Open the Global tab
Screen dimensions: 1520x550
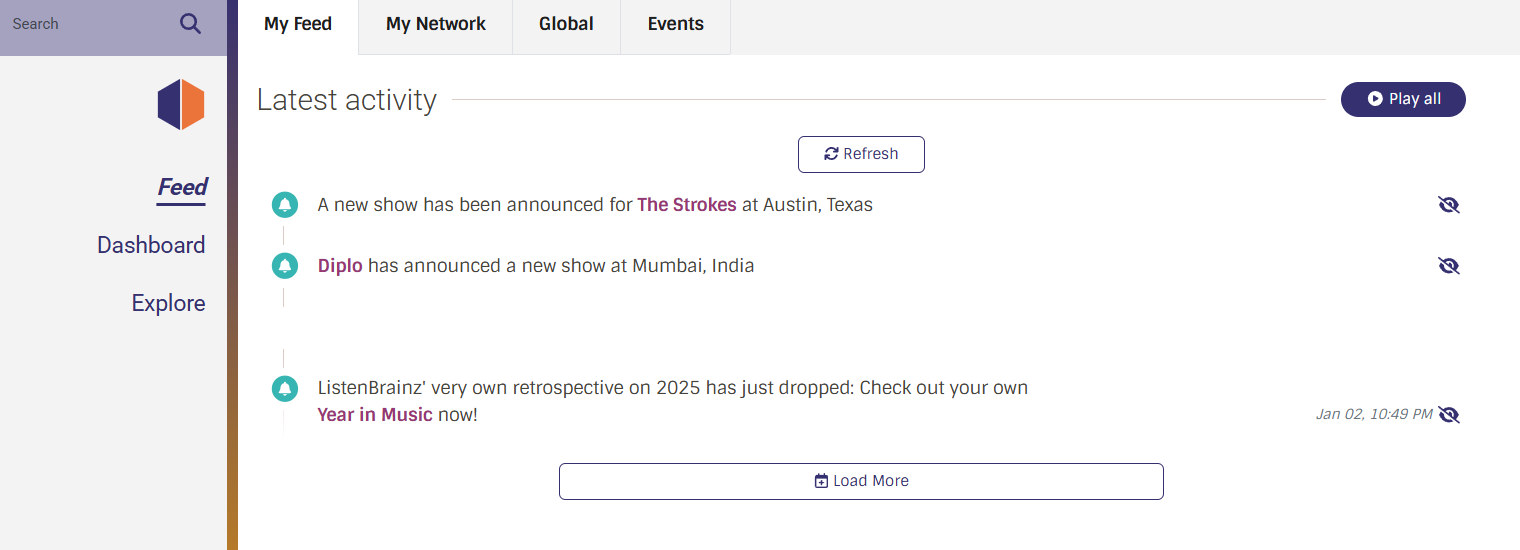[566, 25]
